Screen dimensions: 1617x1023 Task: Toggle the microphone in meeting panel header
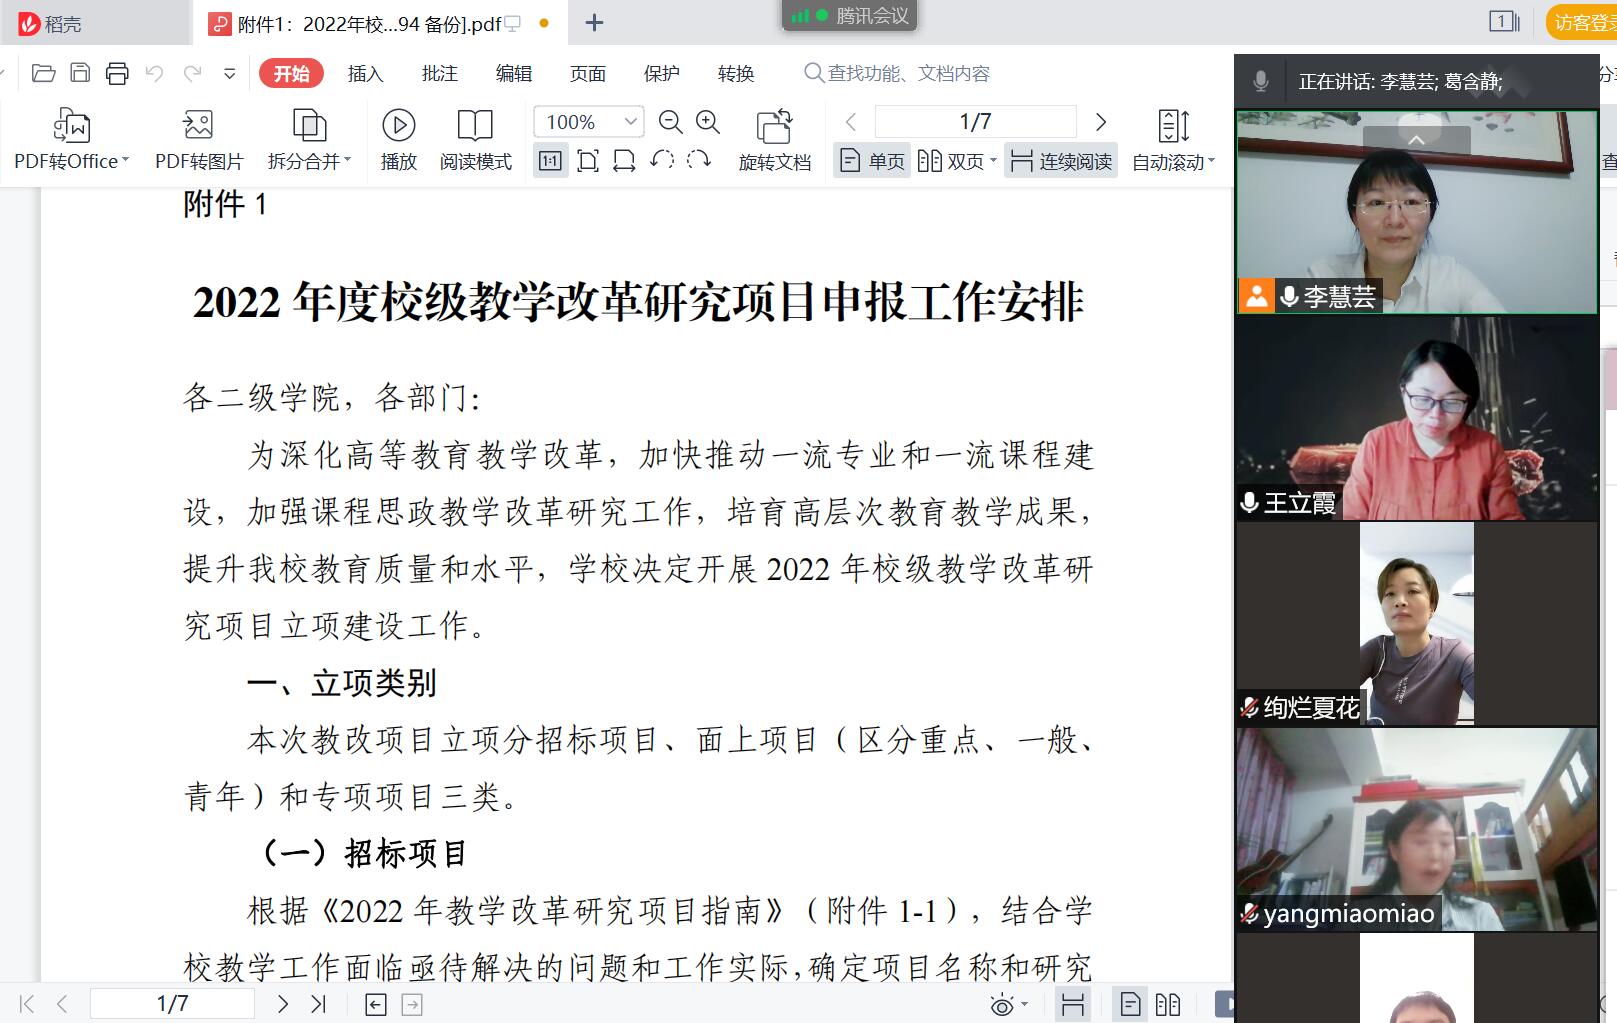[1261, 81]
